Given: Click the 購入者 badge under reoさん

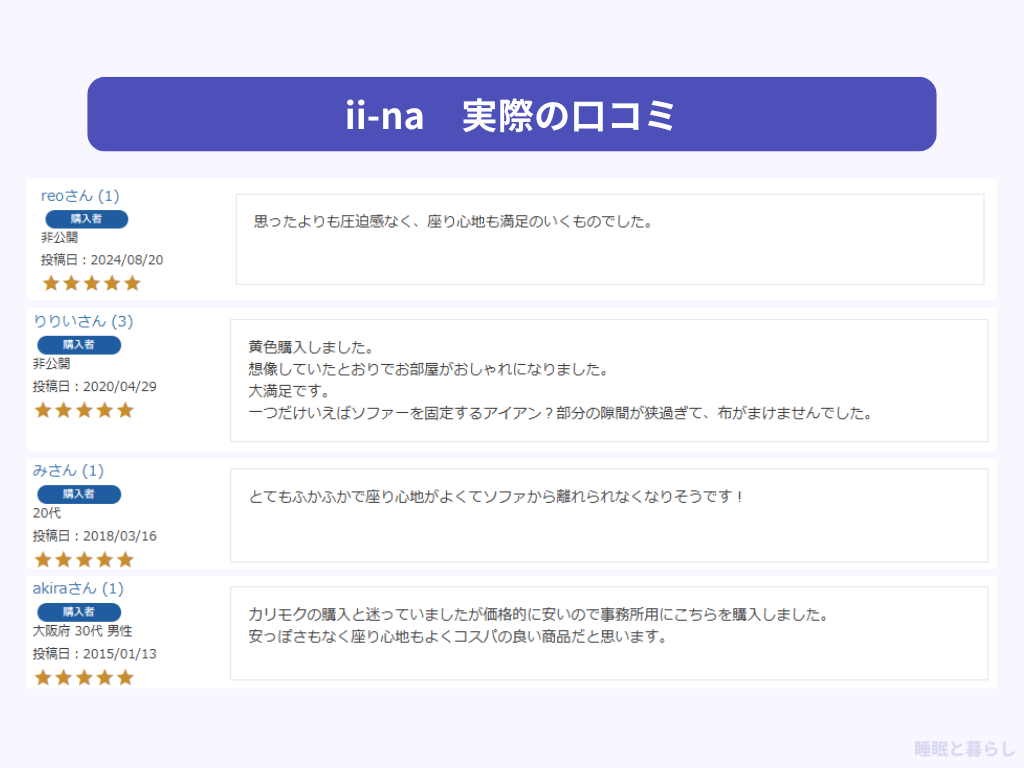Looking at the screenshot, I should click(86, 219).
